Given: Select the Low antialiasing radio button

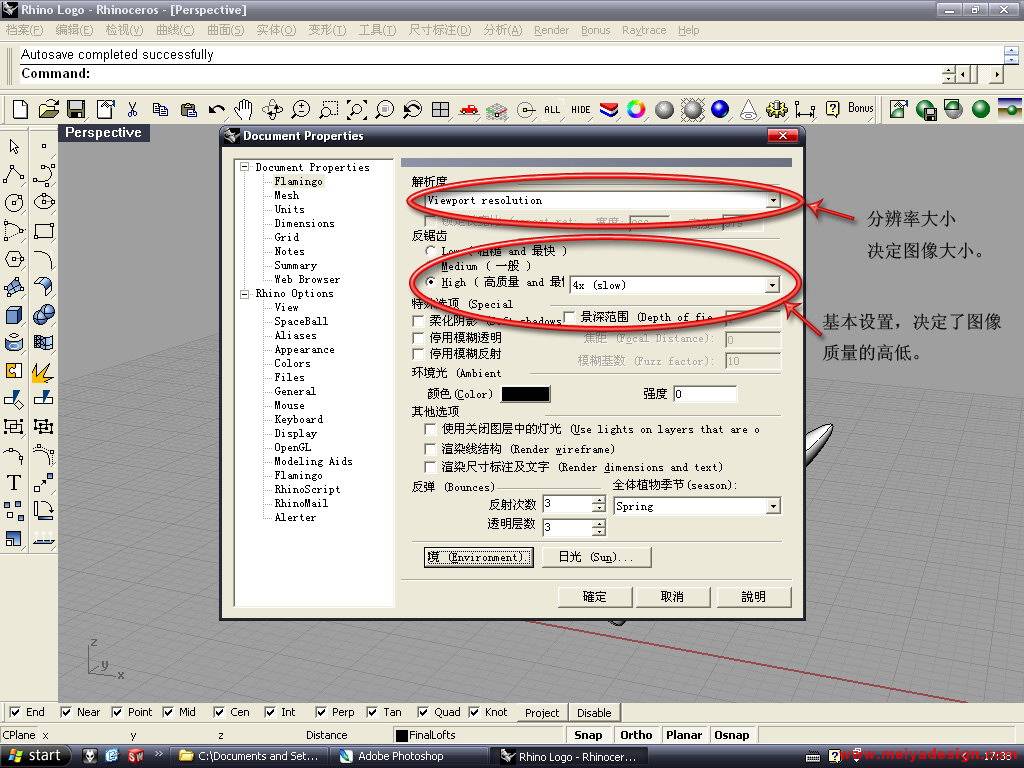Looking at the screenshot, I should coord(430,250).
